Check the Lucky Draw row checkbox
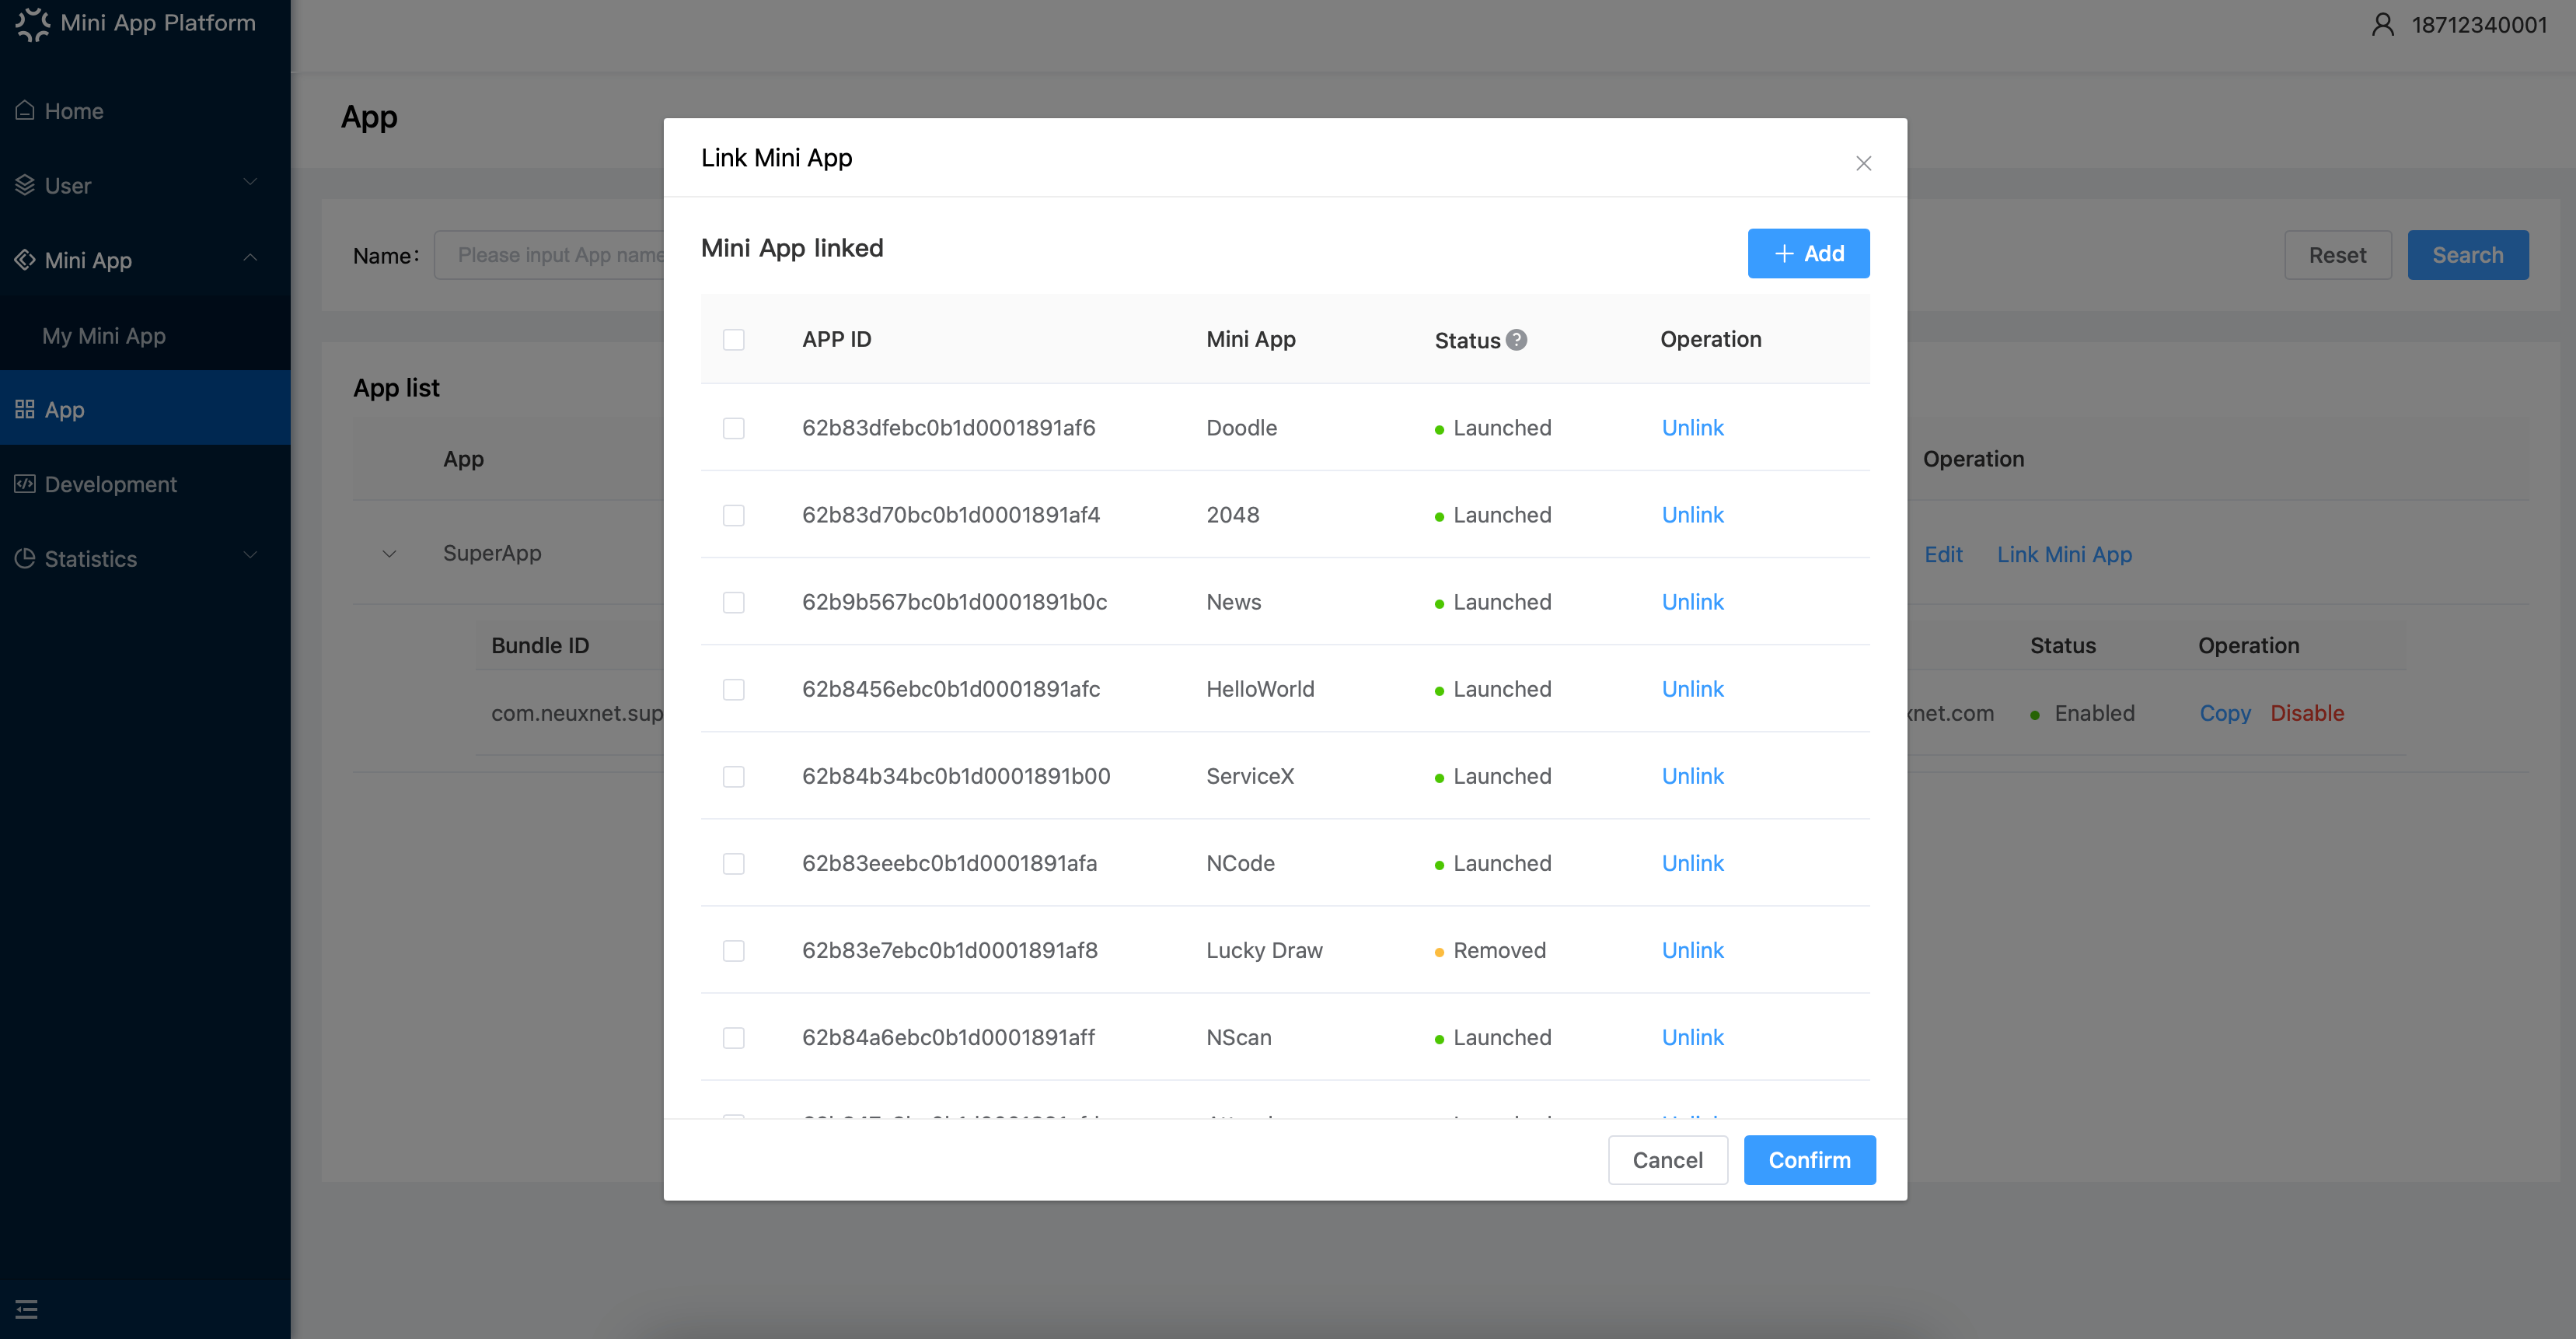Image resolution: width=2576 pixels, height=1339 pixels. click(734, 950)
